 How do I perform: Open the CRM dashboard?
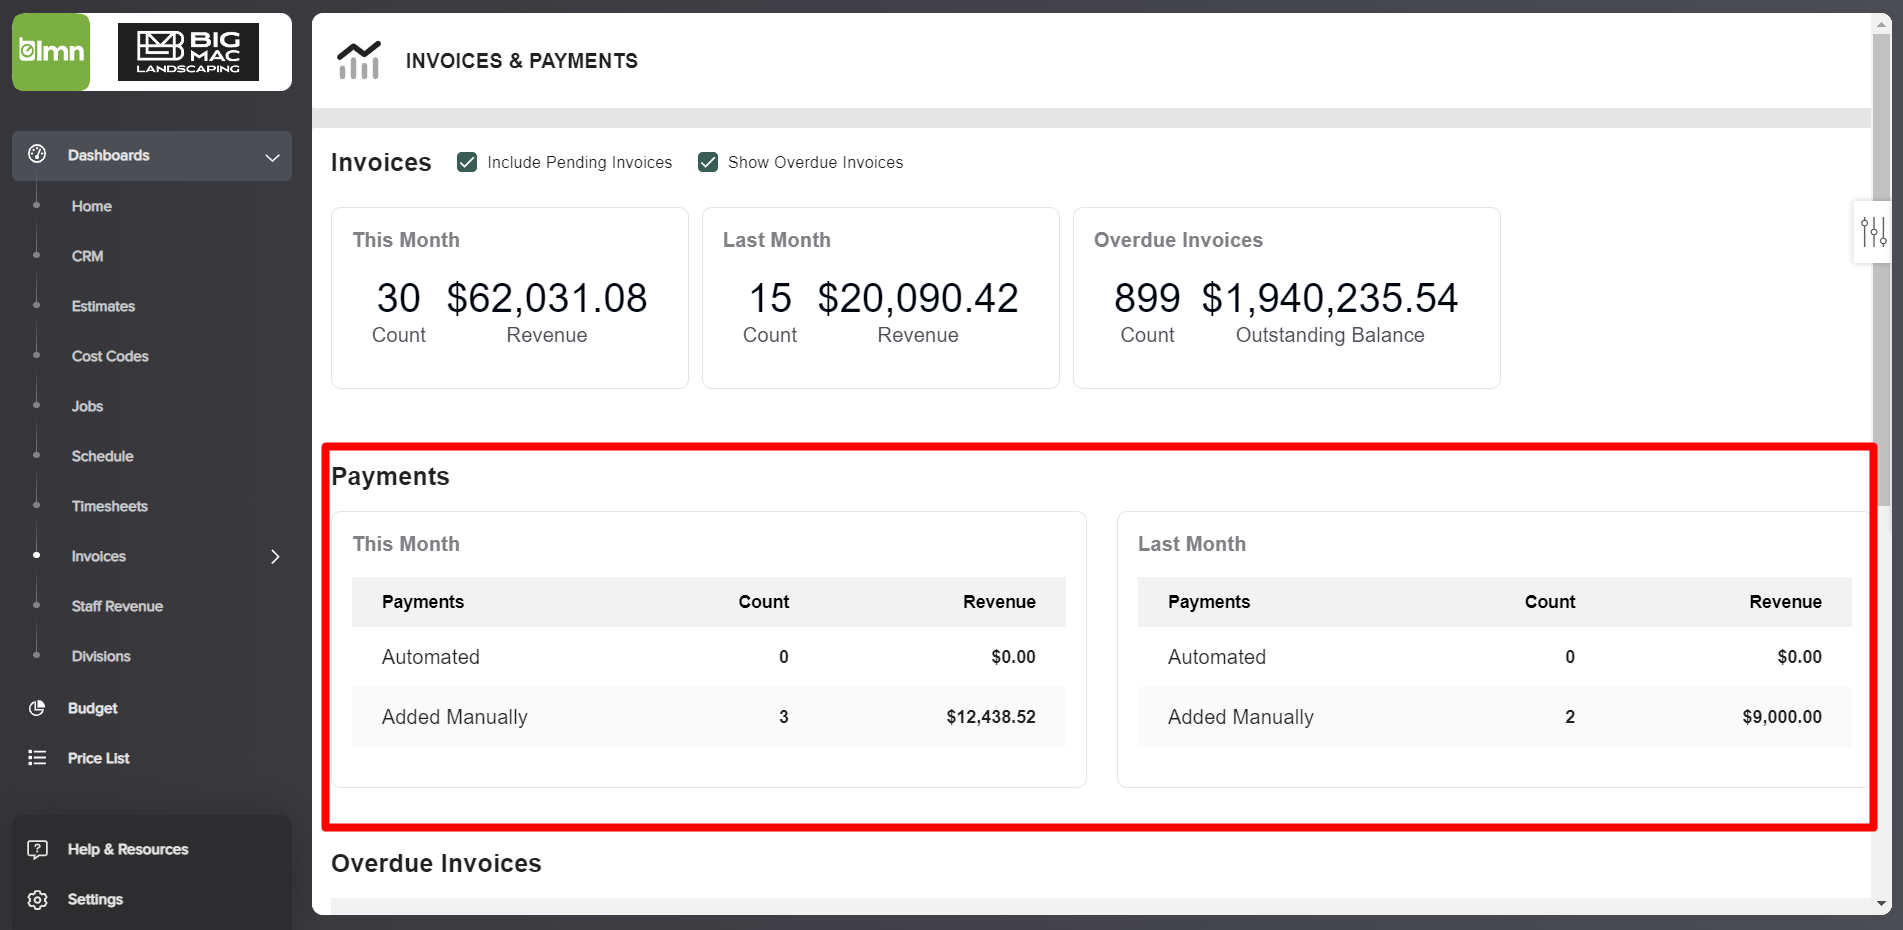(x=87, y=256)
